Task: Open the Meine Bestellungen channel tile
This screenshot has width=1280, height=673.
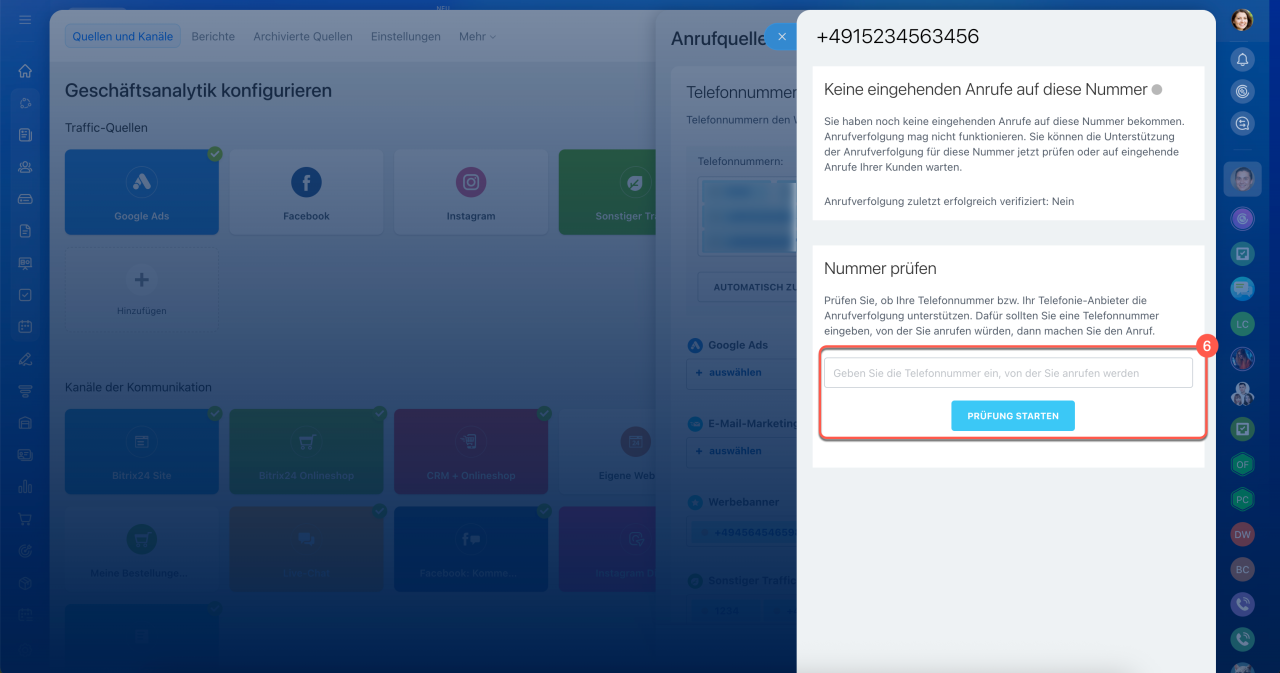Action: coord(142,549)
